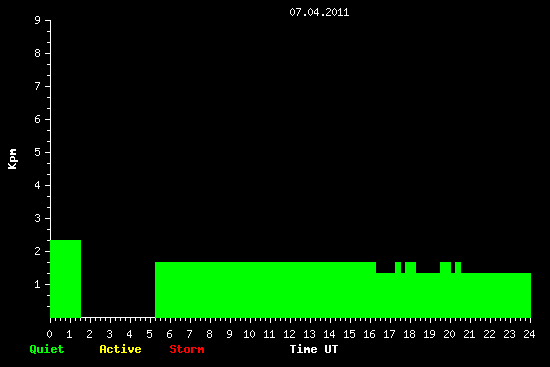Click the y-axis tick label 5
The height and width of the screenshot is (367, 550).
(38, 153)
